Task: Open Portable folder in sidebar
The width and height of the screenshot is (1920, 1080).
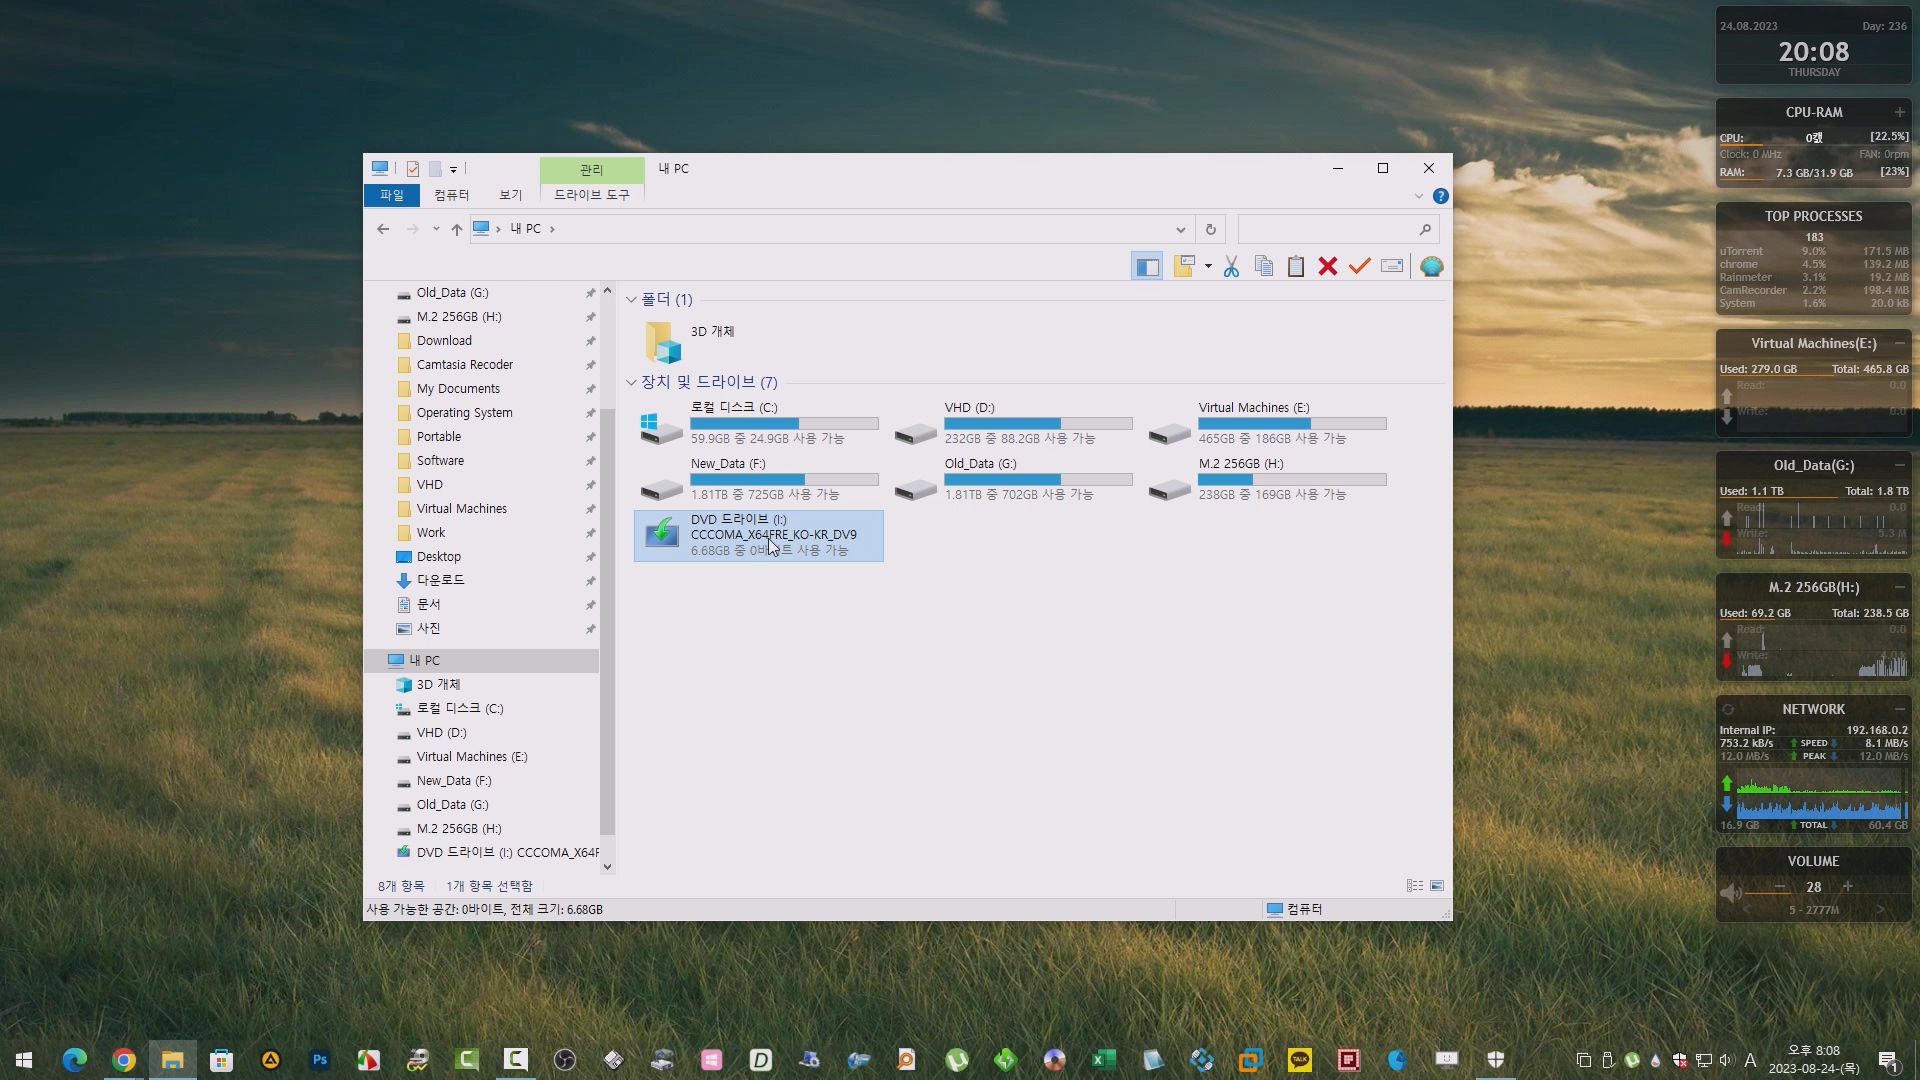Action: pos(439,437)
